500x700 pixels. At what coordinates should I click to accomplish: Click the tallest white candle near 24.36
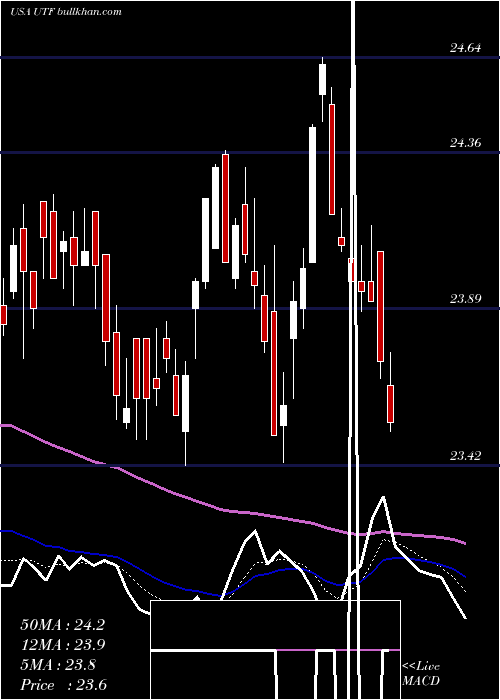click(312, 195)
